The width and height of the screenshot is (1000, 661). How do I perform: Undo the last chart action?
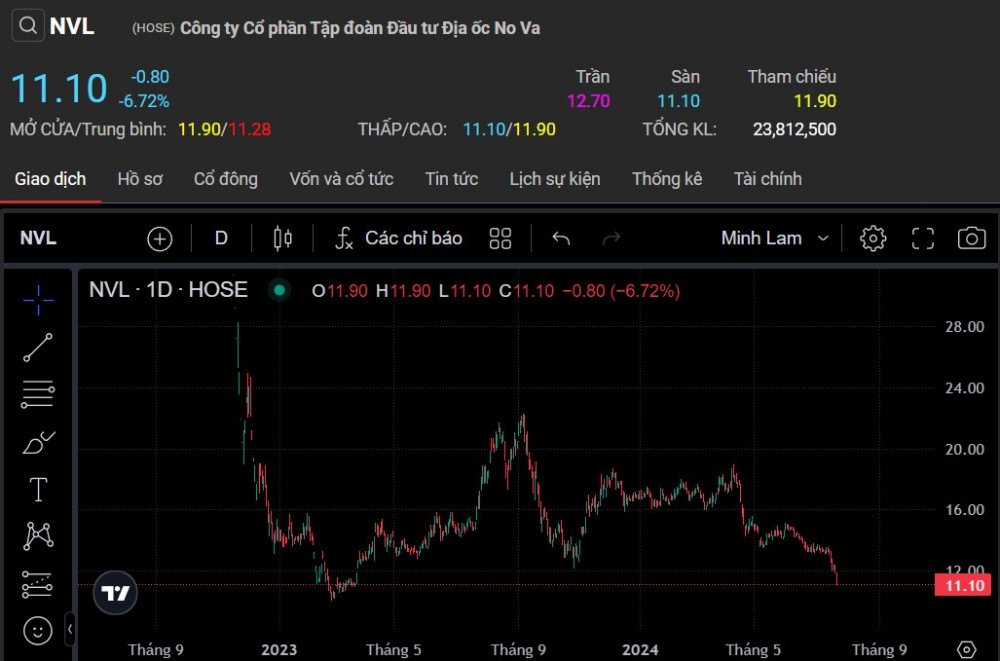coord(561,239)
